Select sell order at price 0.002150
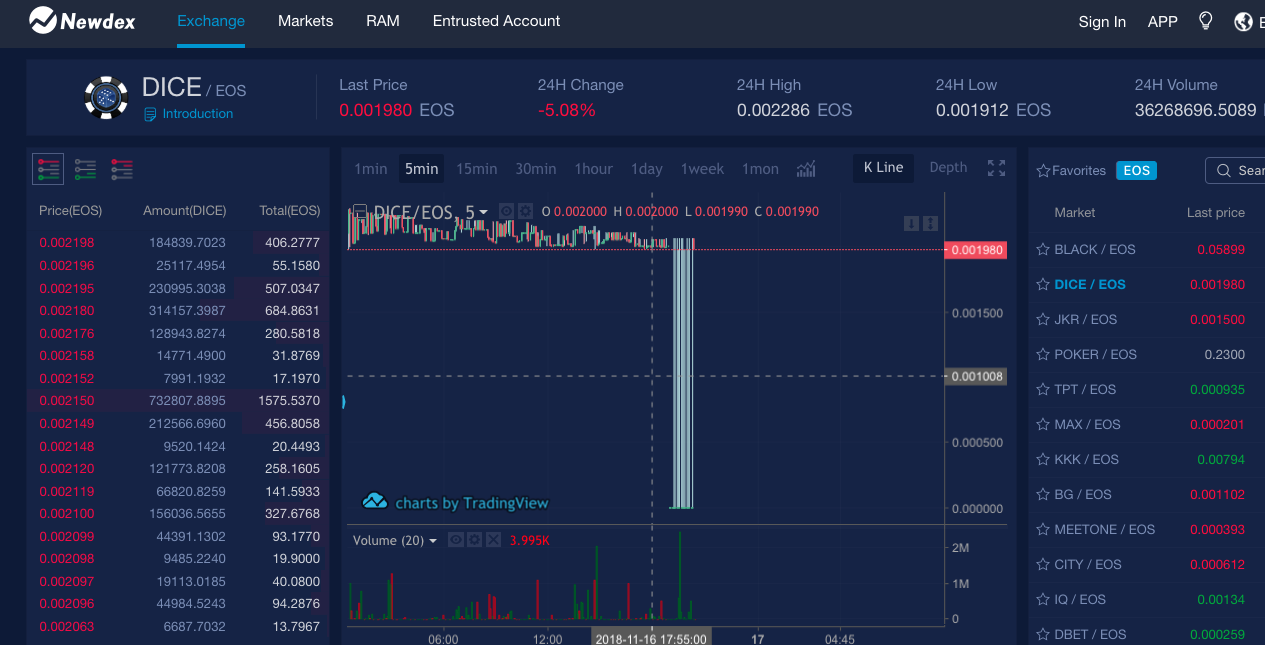Image resolution: width=1265 pixels, height=645 pixels. 179,401
